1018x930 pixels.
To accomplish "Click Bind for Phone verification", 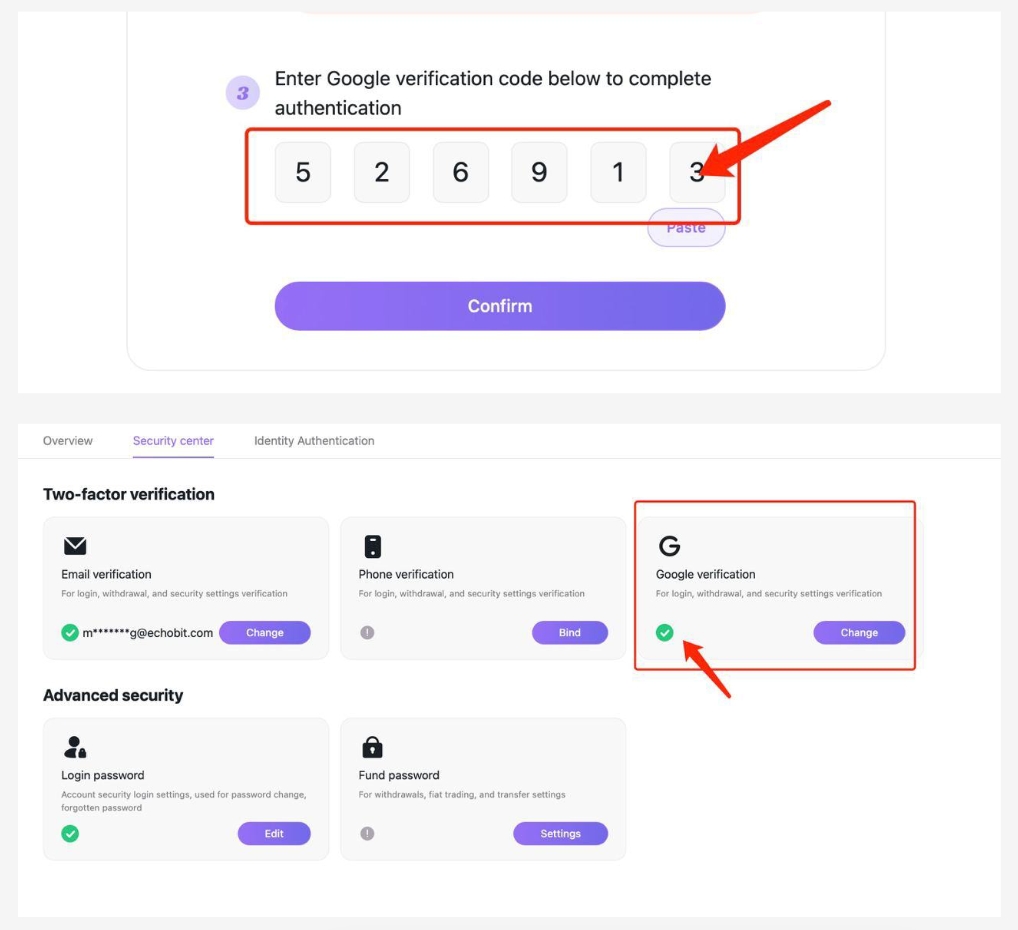I will (570, 633).
